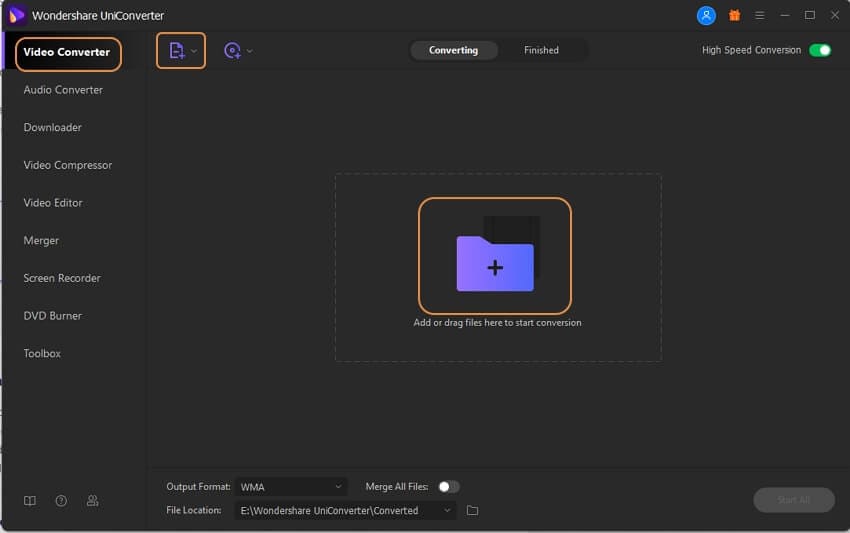Open the File Location path dropdown

[345, 510]
